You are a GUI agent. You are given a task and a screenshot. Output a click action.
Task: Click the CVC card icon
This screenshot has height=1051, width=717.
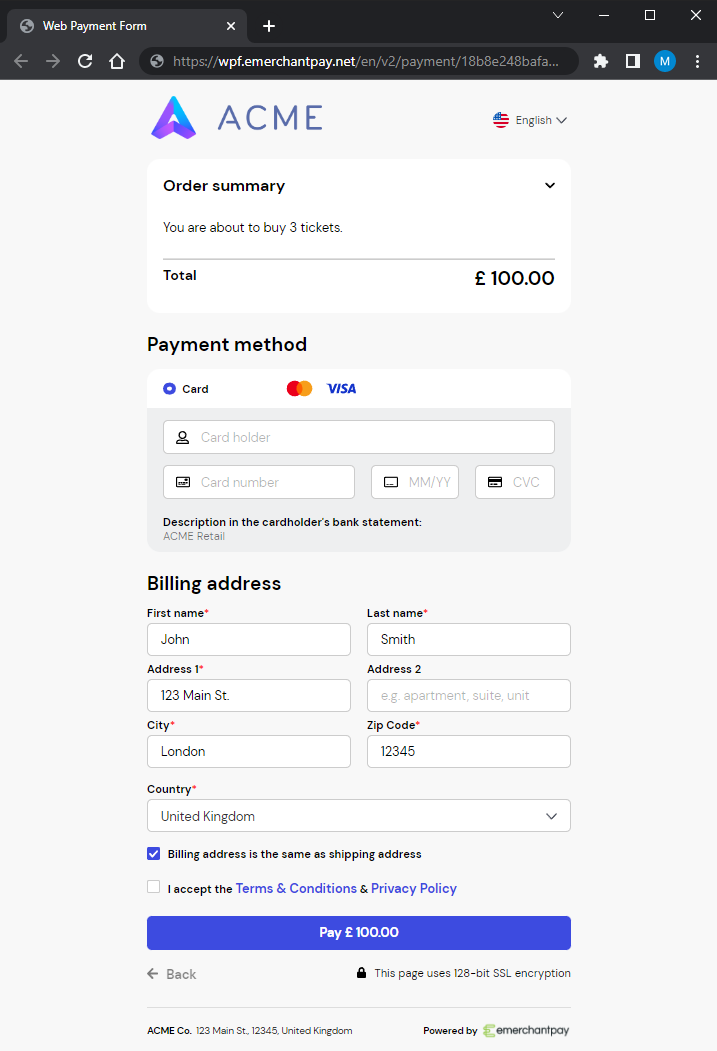(x=495, y=482)
